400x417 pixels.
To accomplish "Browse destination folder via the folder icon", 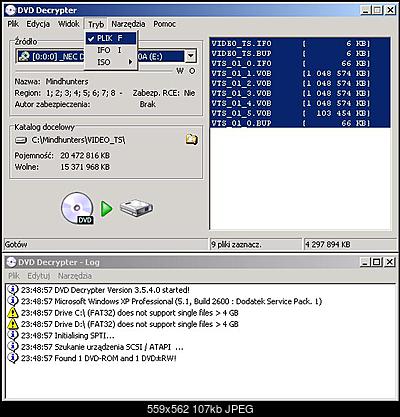I will [191, 139].
